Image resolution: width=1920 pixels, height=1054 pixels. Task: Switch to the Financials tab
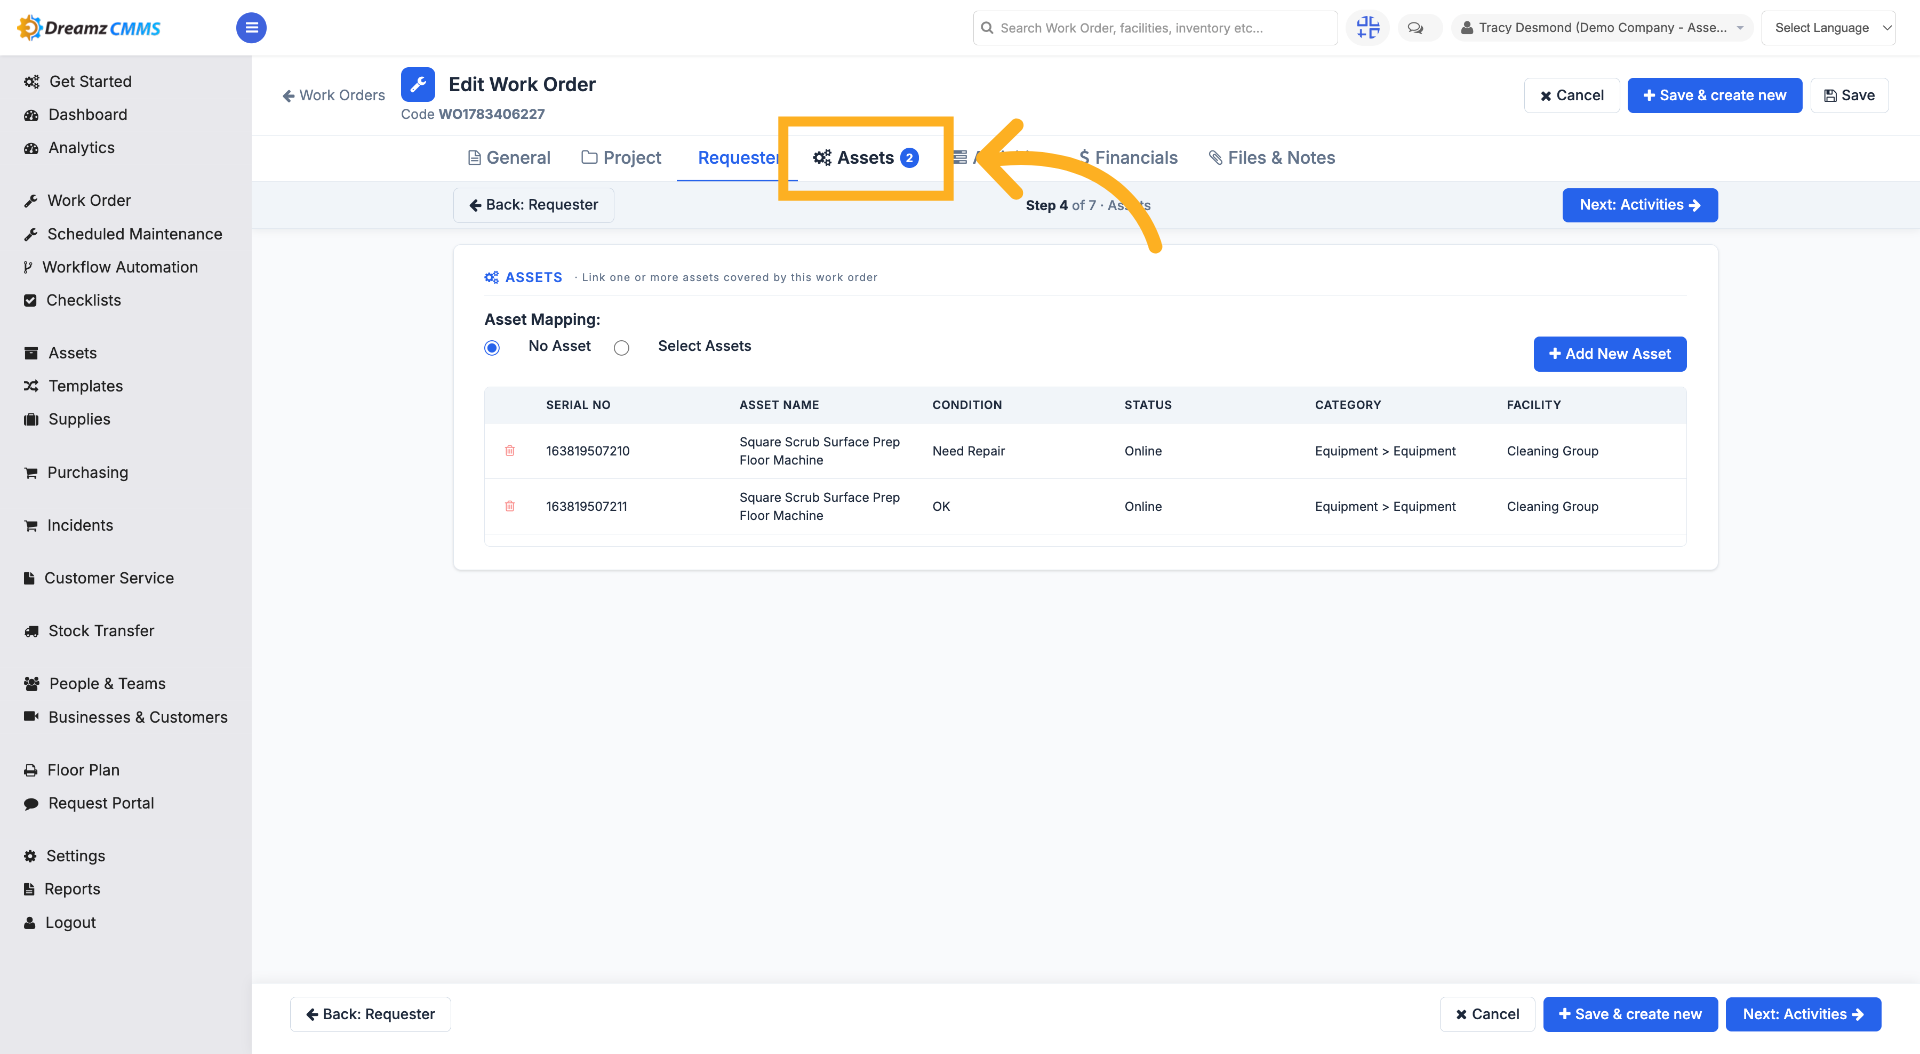click(1128, 158)
